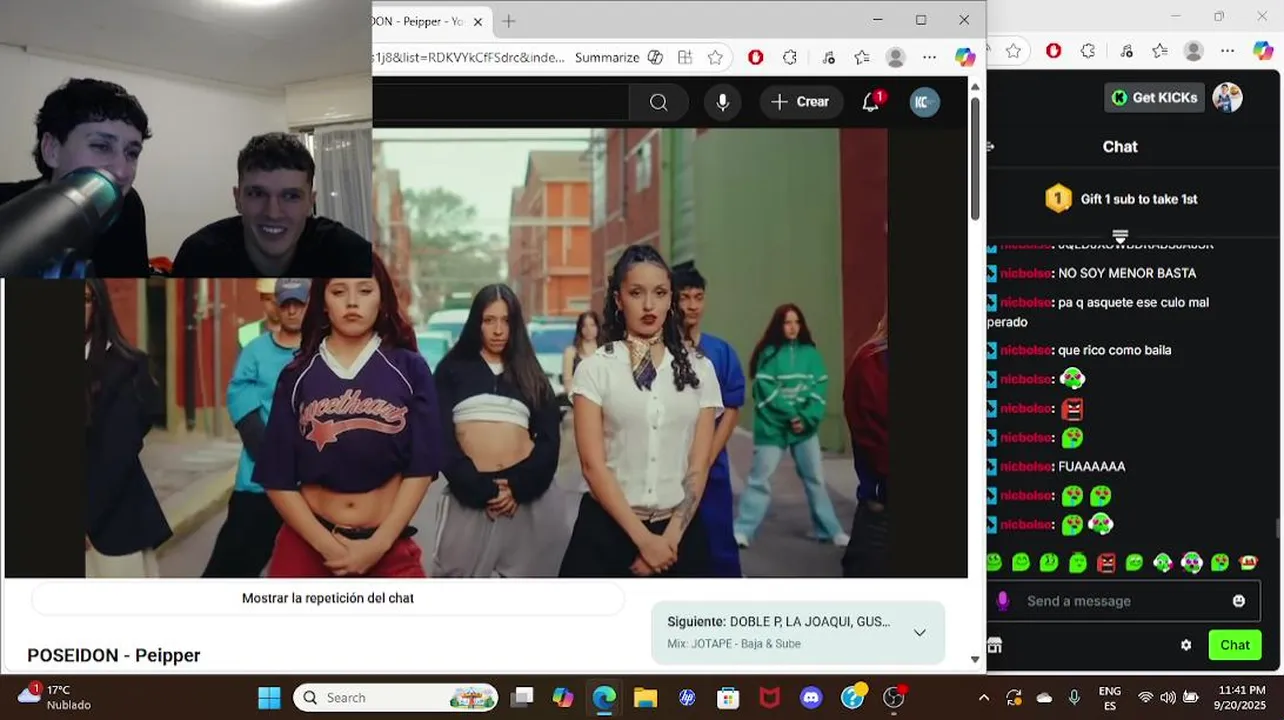Viewport: 1284px width, 720px height.
Task: Click Summarize in the address bar
Action: pos(606,58)
